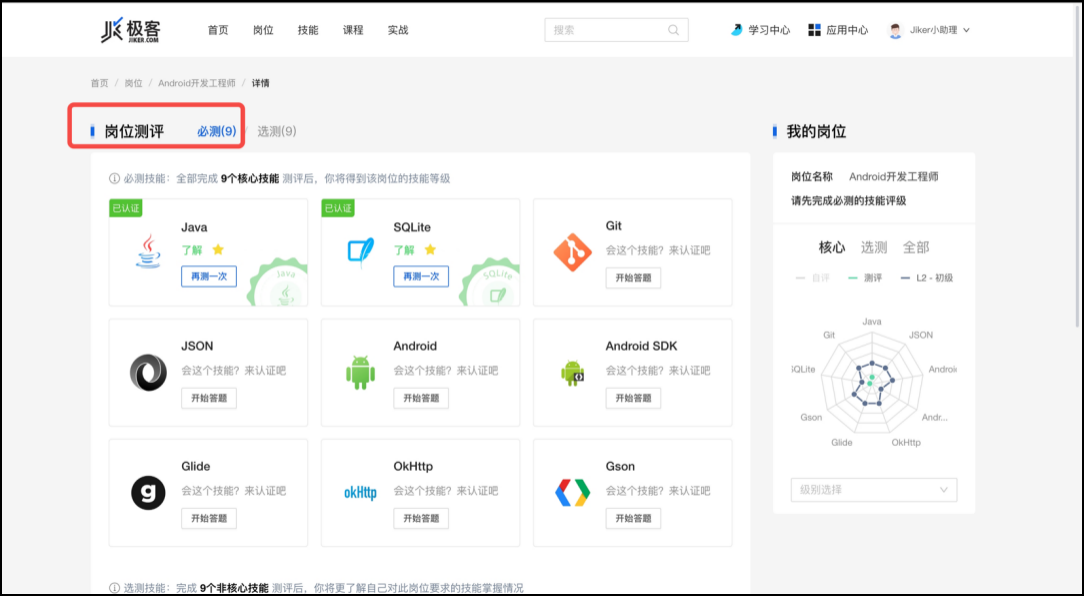Image resolution: width=1084 pixels, height=598 pixels.
Task: Click the Jiker小助理 avatar
Action: tap(895, 30)
